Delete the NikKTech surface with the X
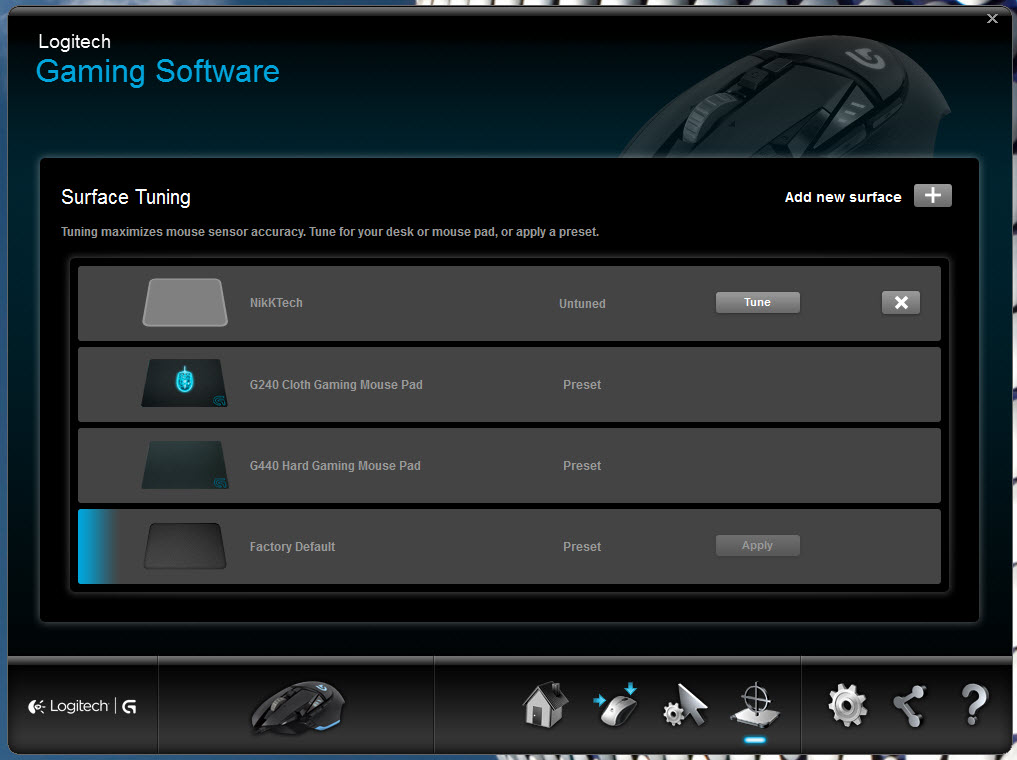The height and width of the screenshot is (760, 1017). 900,302
